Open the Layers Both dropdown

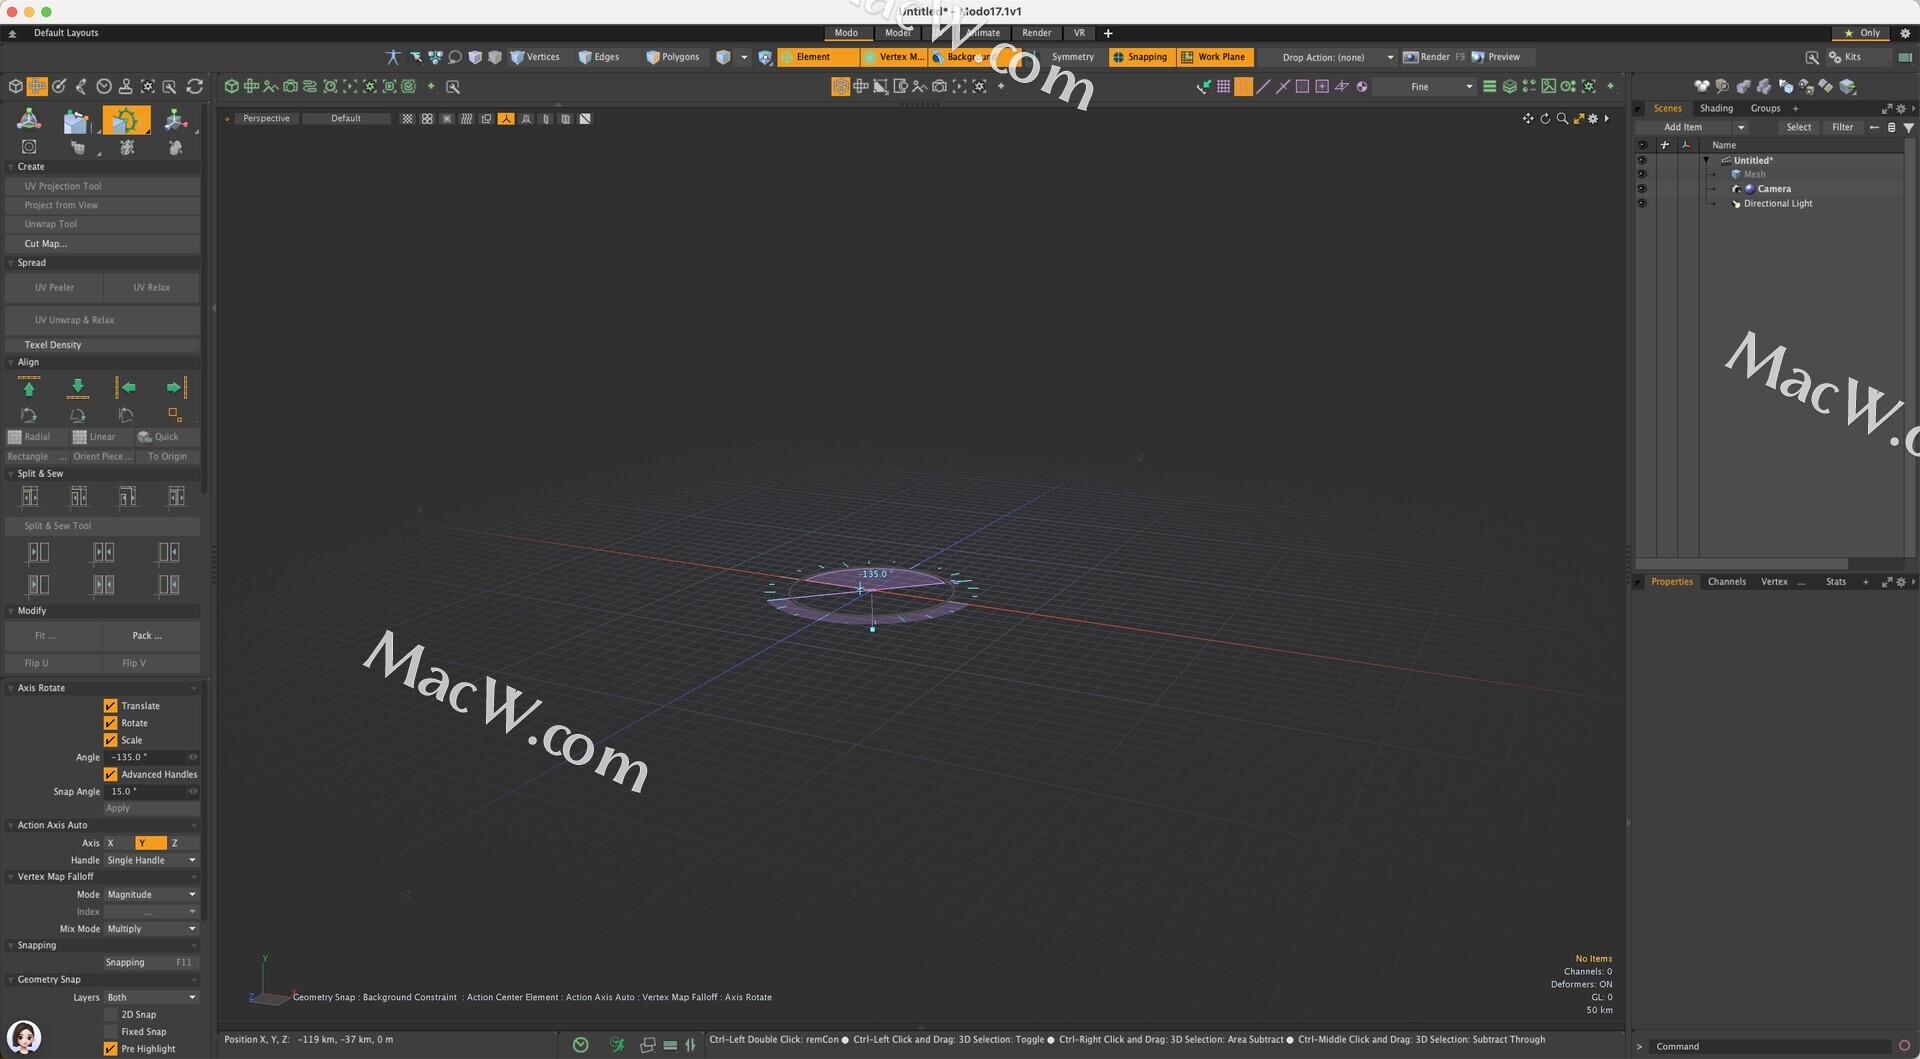click(151, 998)
